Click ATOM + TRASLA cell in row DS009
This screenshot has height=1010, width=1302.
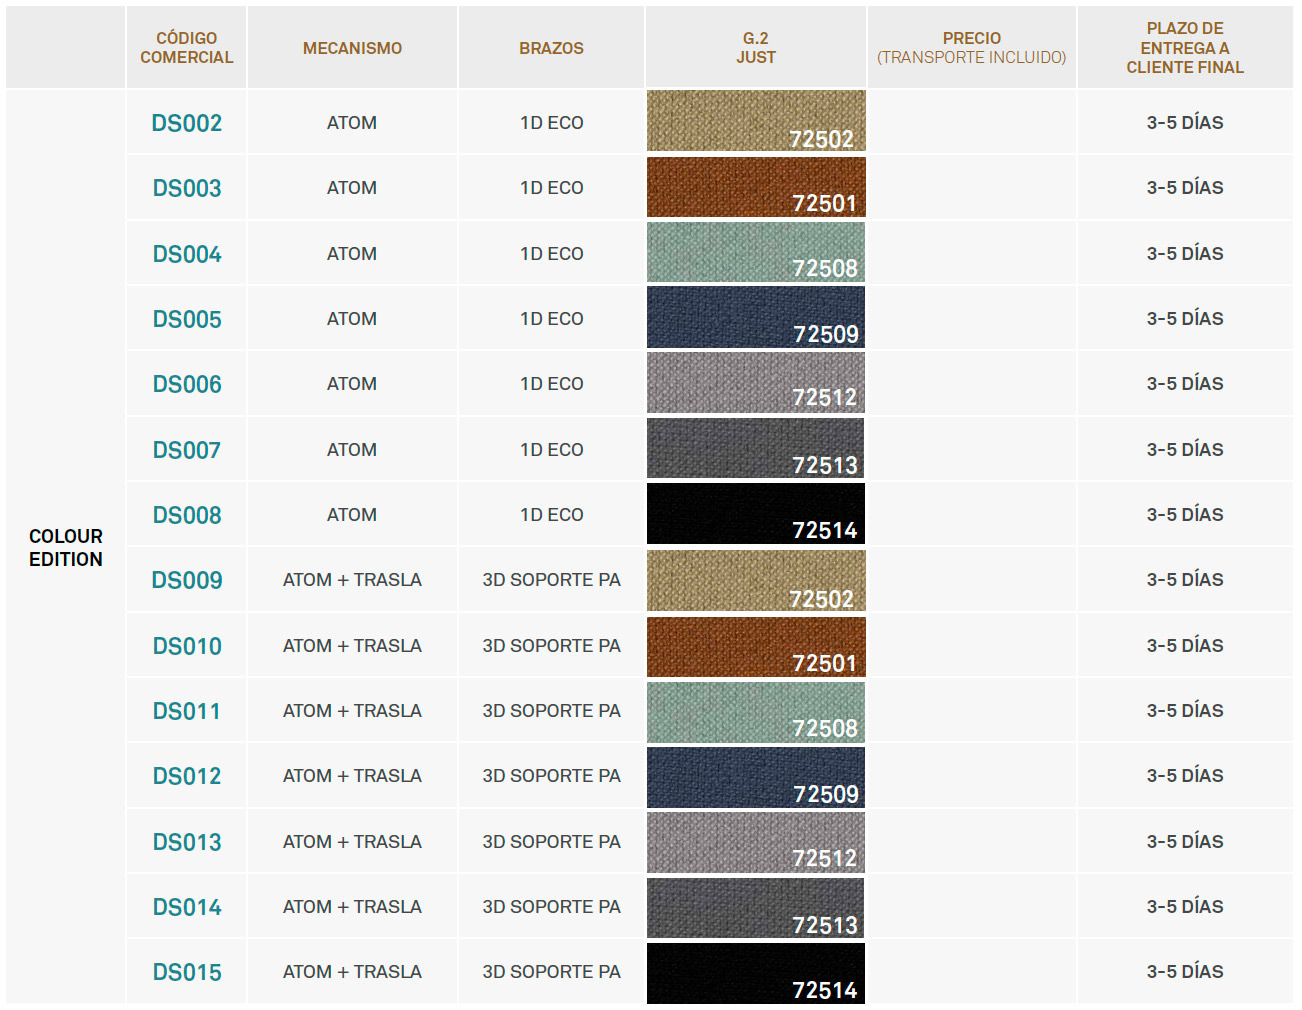(352, 580)
